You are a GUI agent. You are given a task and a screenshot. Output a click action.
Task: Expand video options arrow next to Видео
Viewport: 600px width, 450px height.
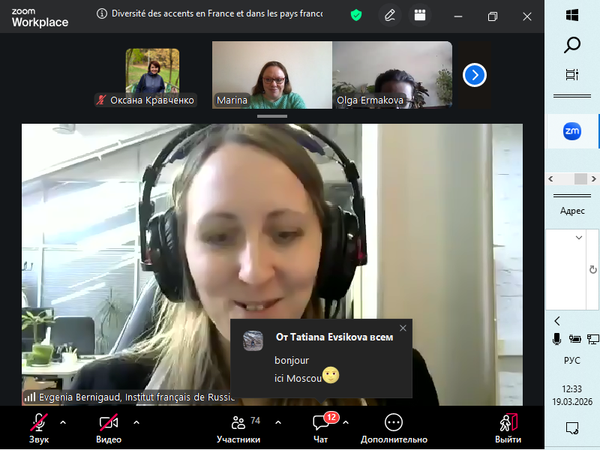coord(136,422)
